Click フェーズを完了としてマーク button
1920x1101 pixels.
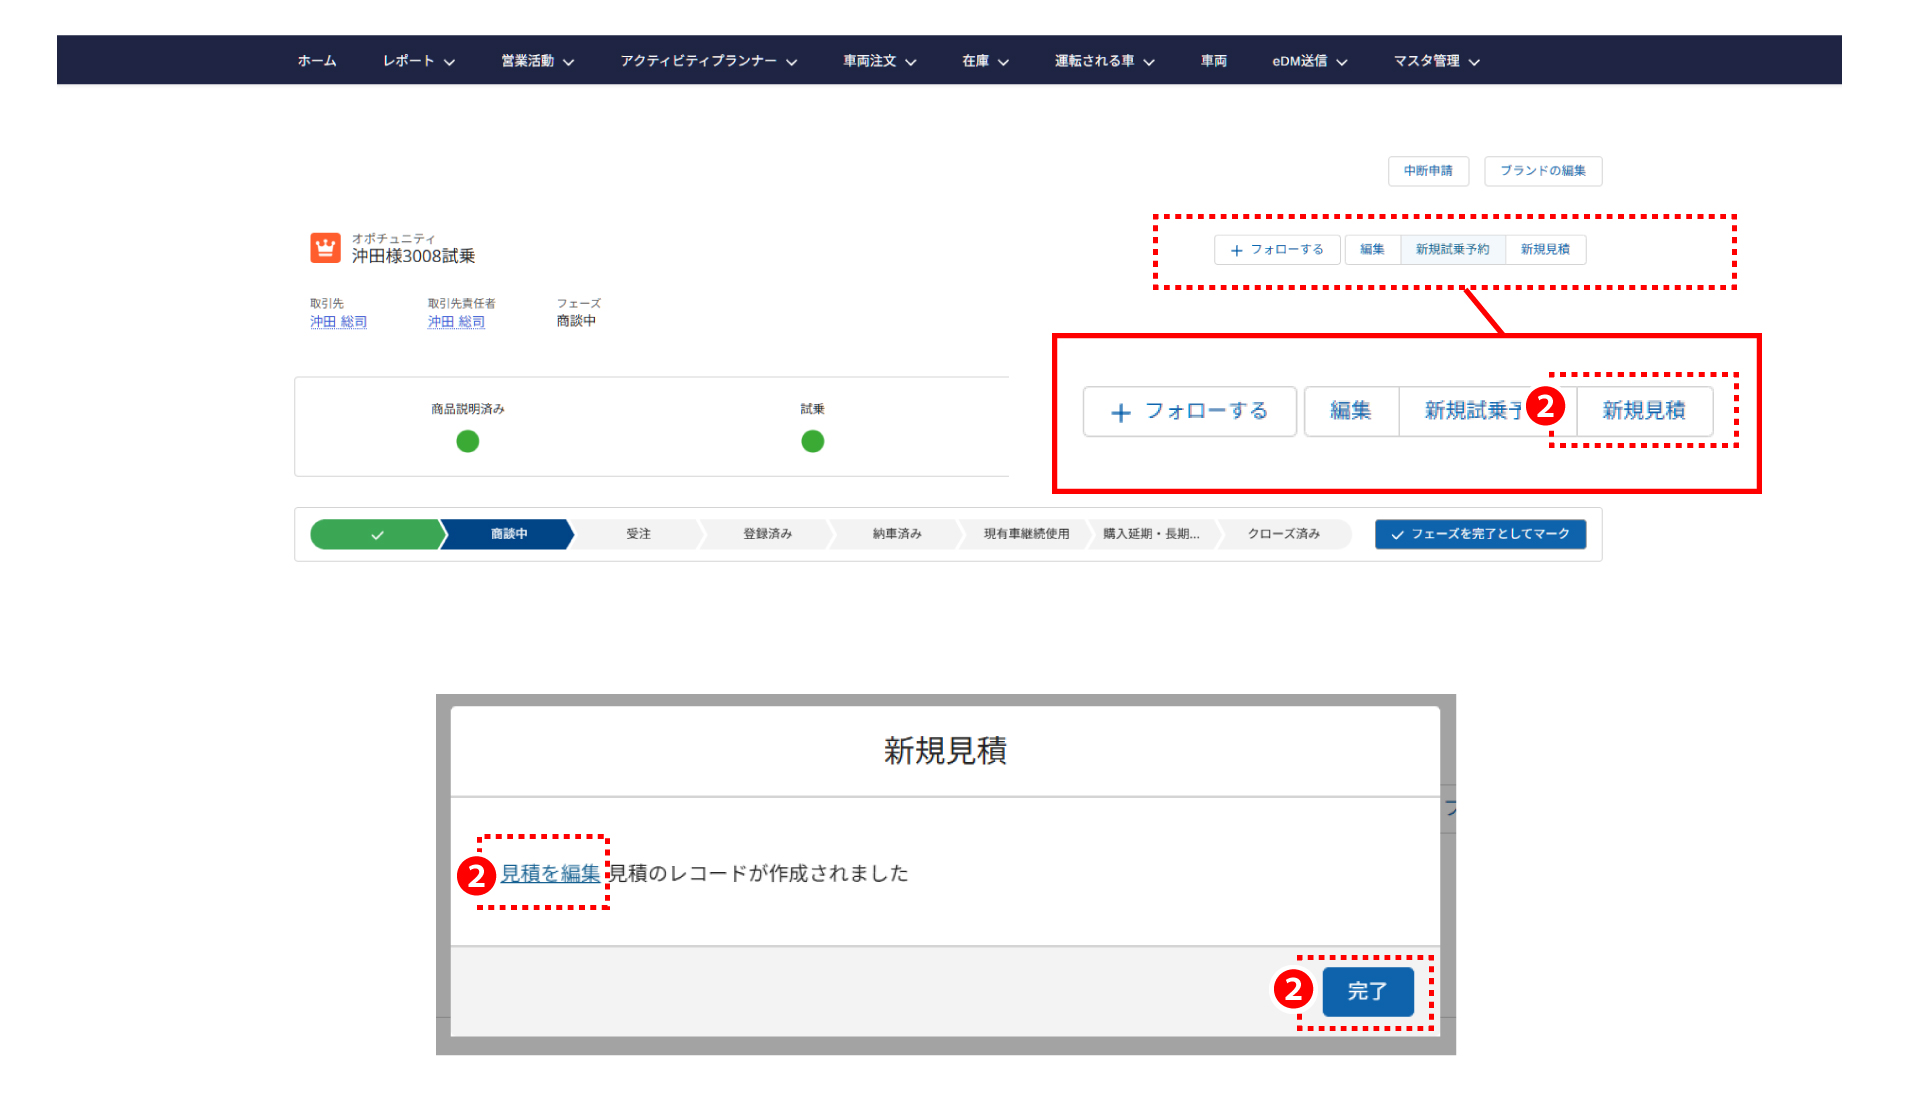pos(1480,534)
